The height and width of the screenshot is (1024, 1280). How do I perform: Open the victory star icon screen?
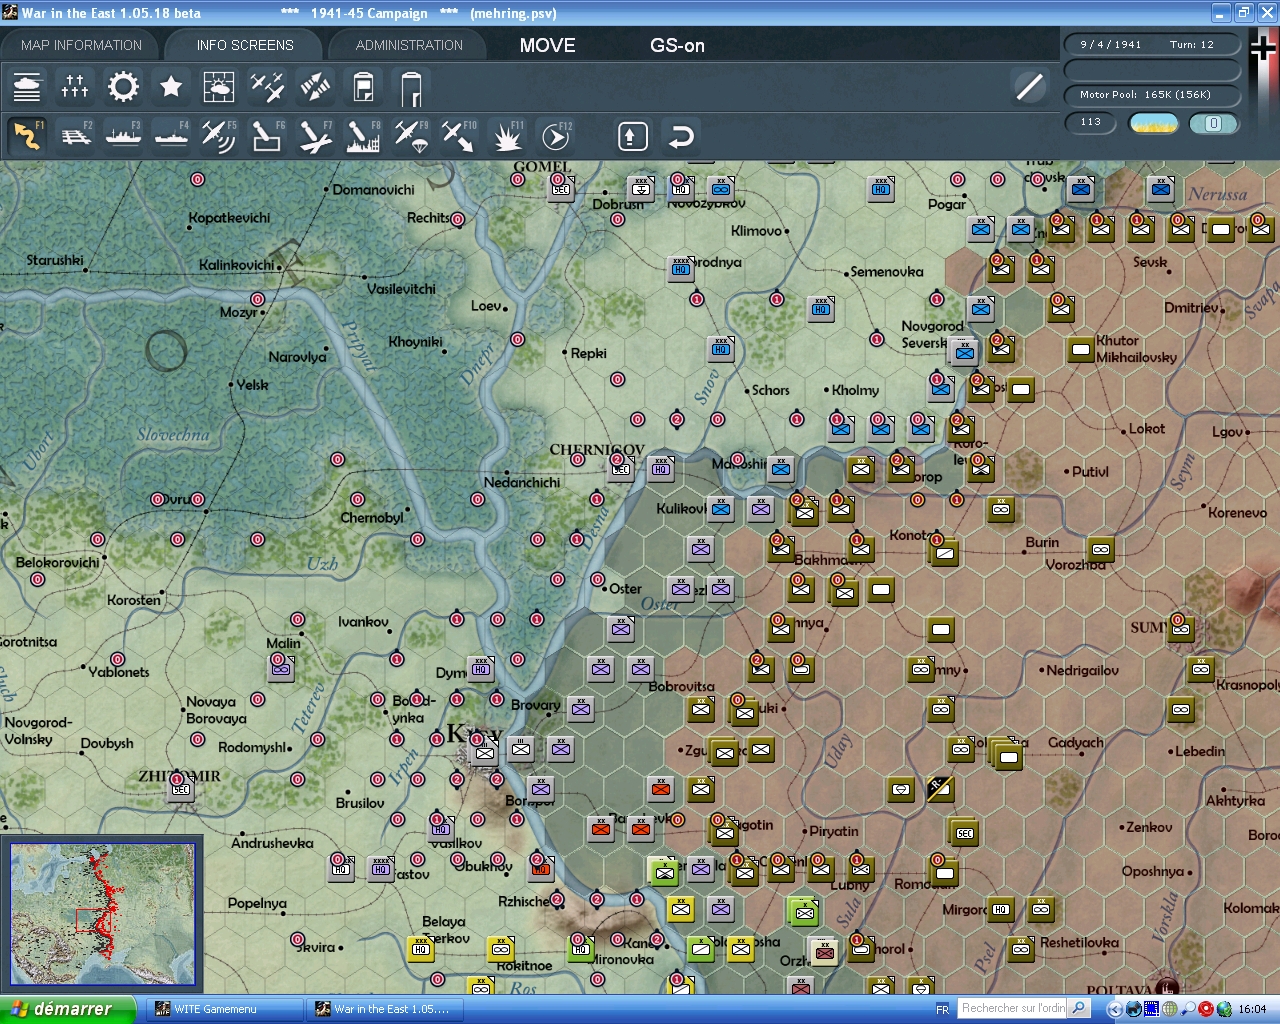point(171,87)
